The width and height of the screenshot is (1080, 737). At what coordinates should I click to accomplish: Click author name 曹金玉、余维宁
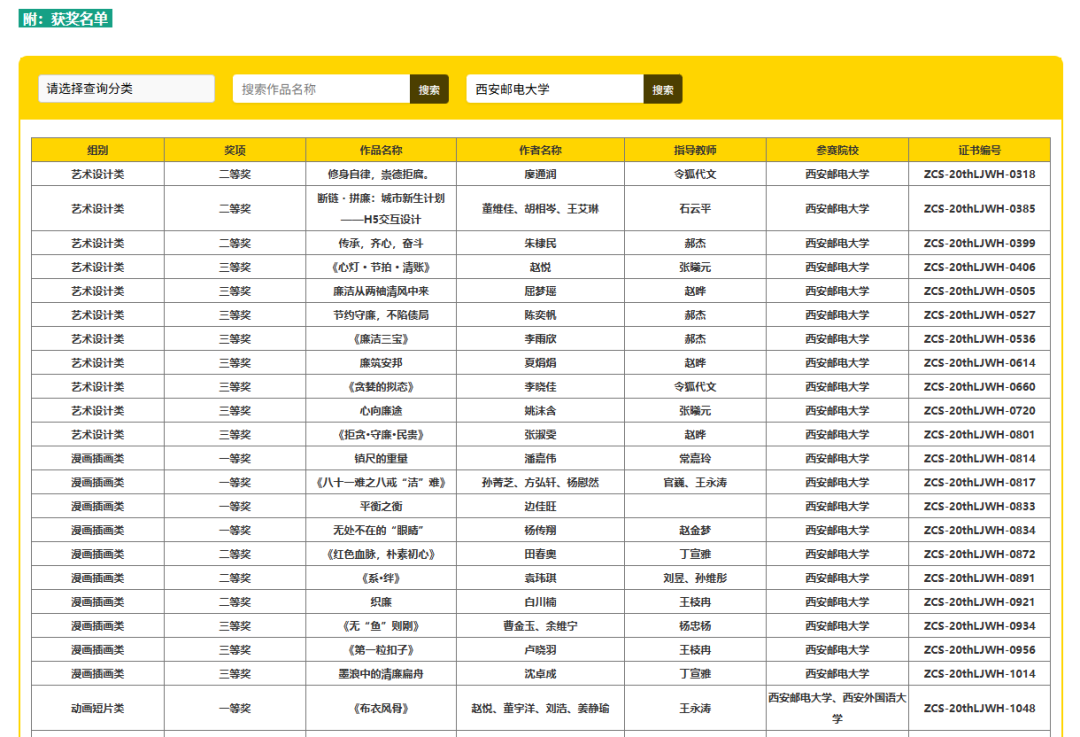(x=540, y=626)
